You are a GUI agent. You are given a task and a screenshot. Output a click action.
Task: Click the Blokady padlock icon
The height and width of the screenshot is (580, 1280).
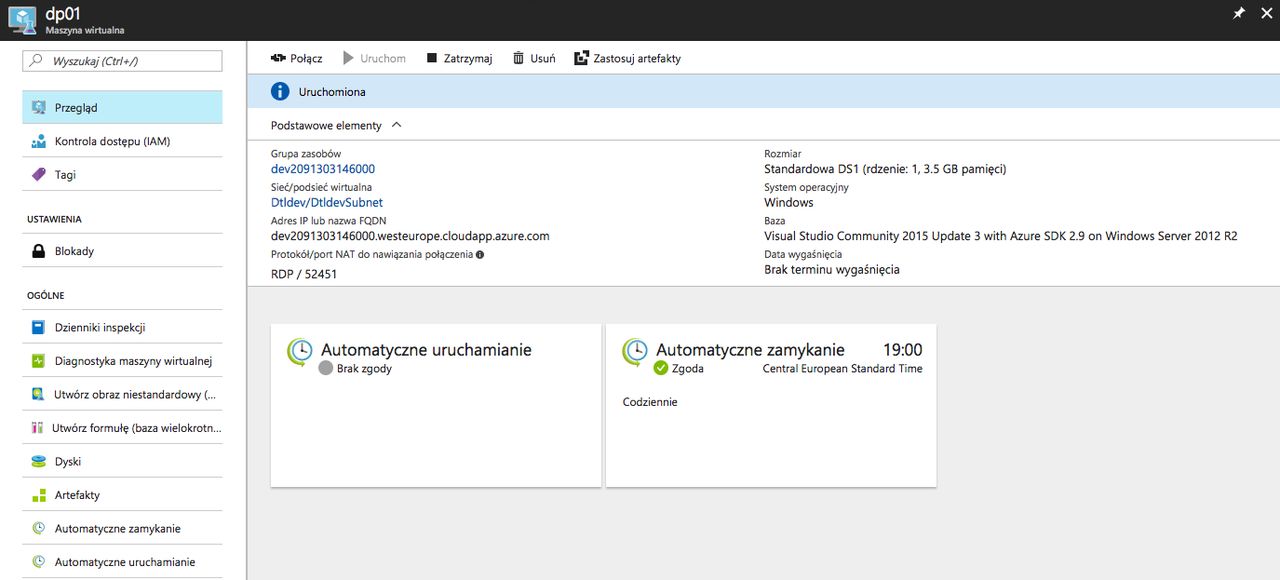[x=39, y=251]
